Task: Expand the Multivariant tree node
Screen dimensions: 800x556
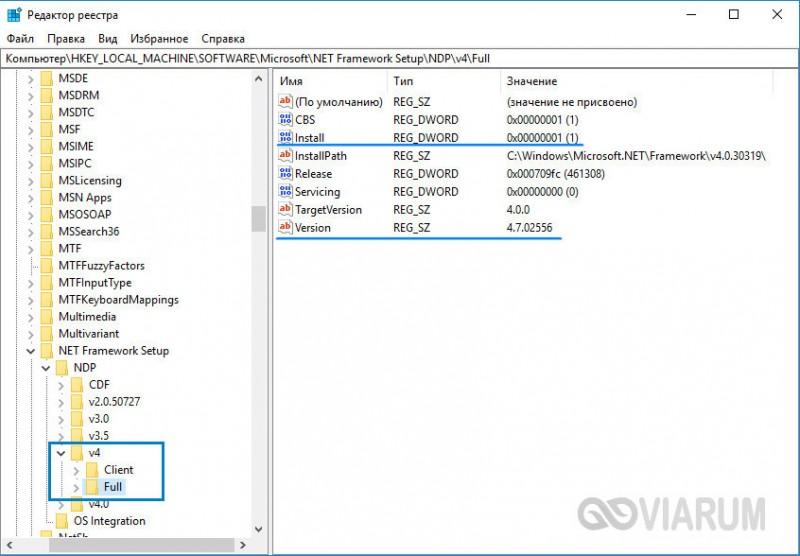Action: (30, 334)
